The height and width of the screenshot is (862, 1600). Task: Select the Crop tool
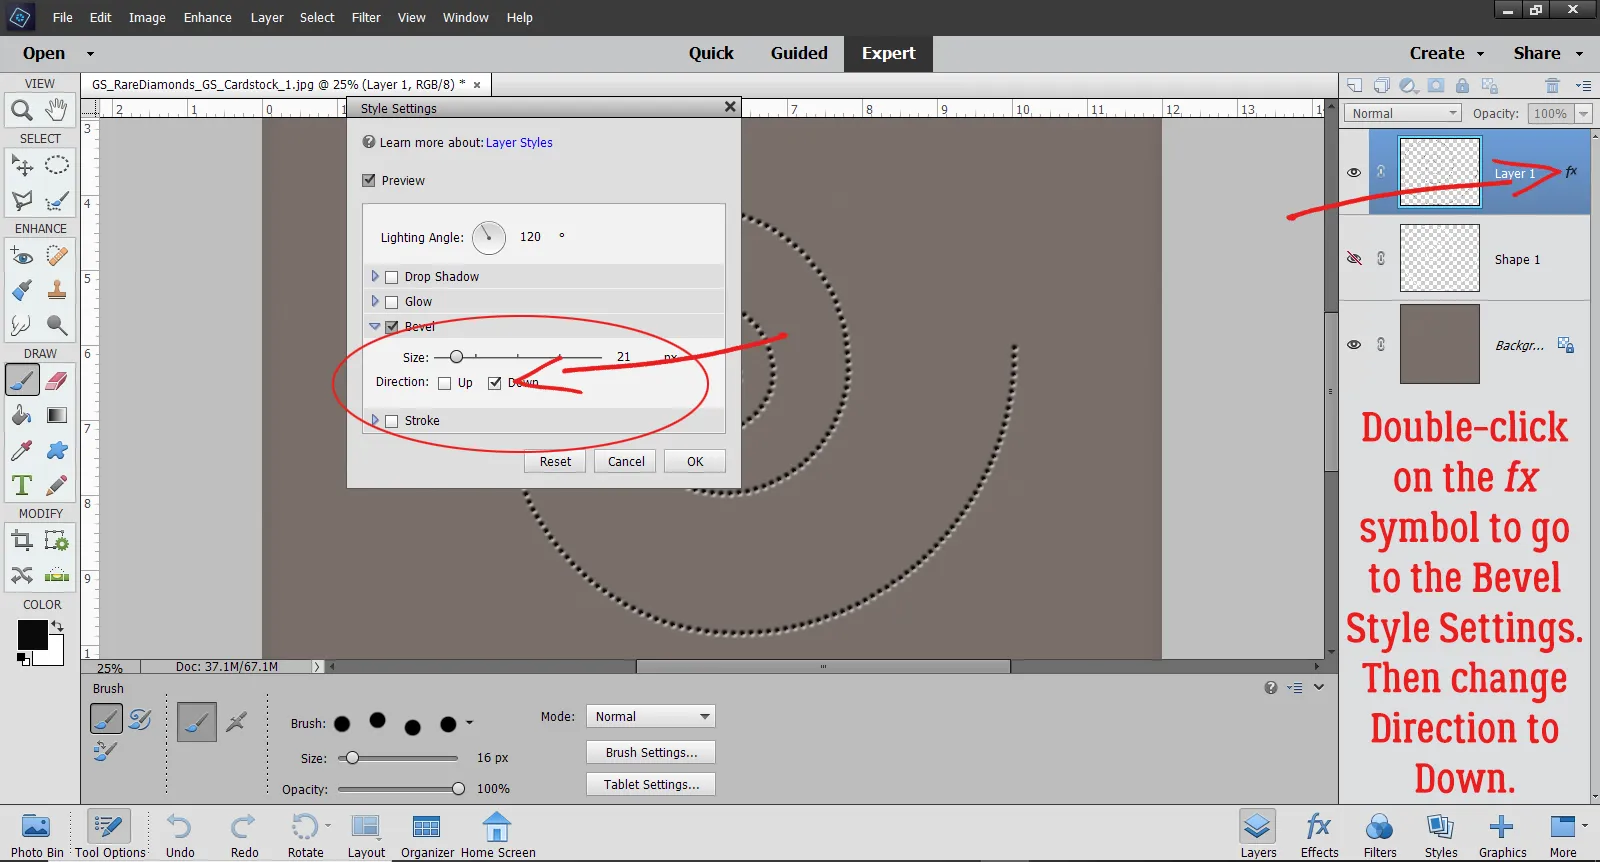(x=21, y=542)
